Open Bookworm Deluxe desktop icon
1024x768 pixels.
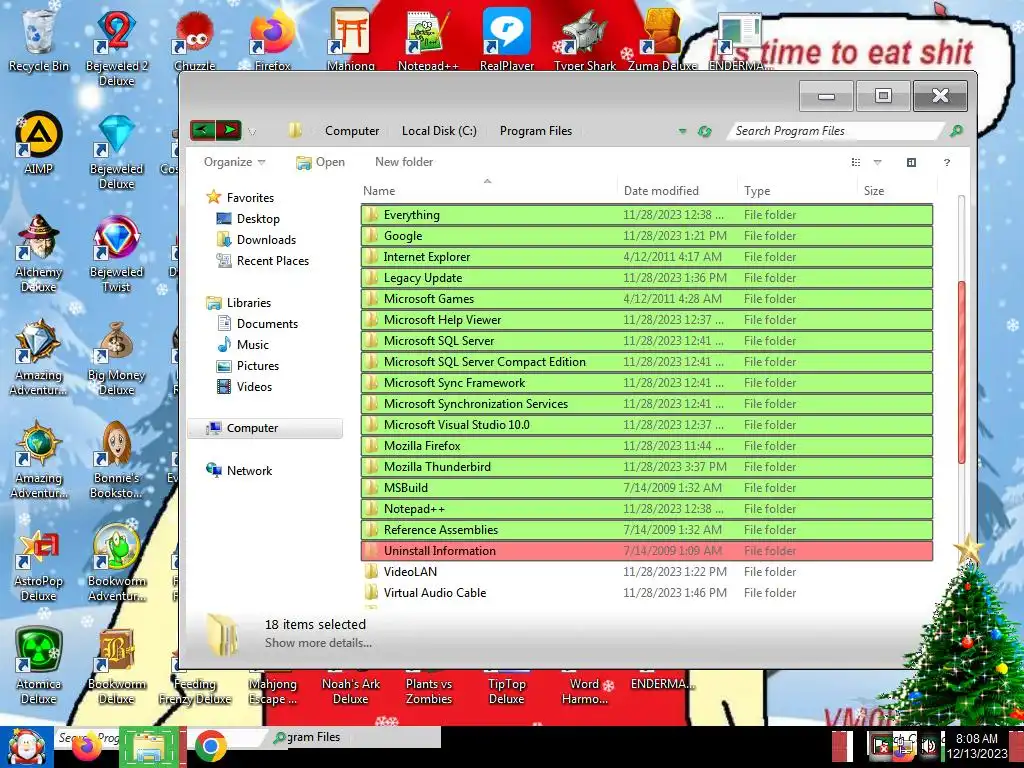(116, 666)
